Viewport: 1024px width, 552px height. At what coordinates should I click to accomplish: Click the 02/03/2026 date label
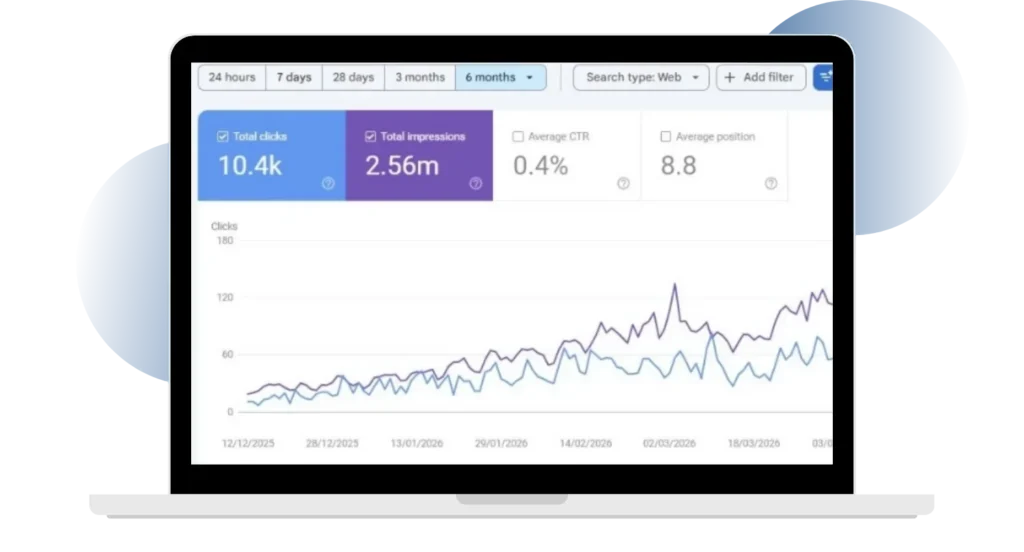[669, 443]
